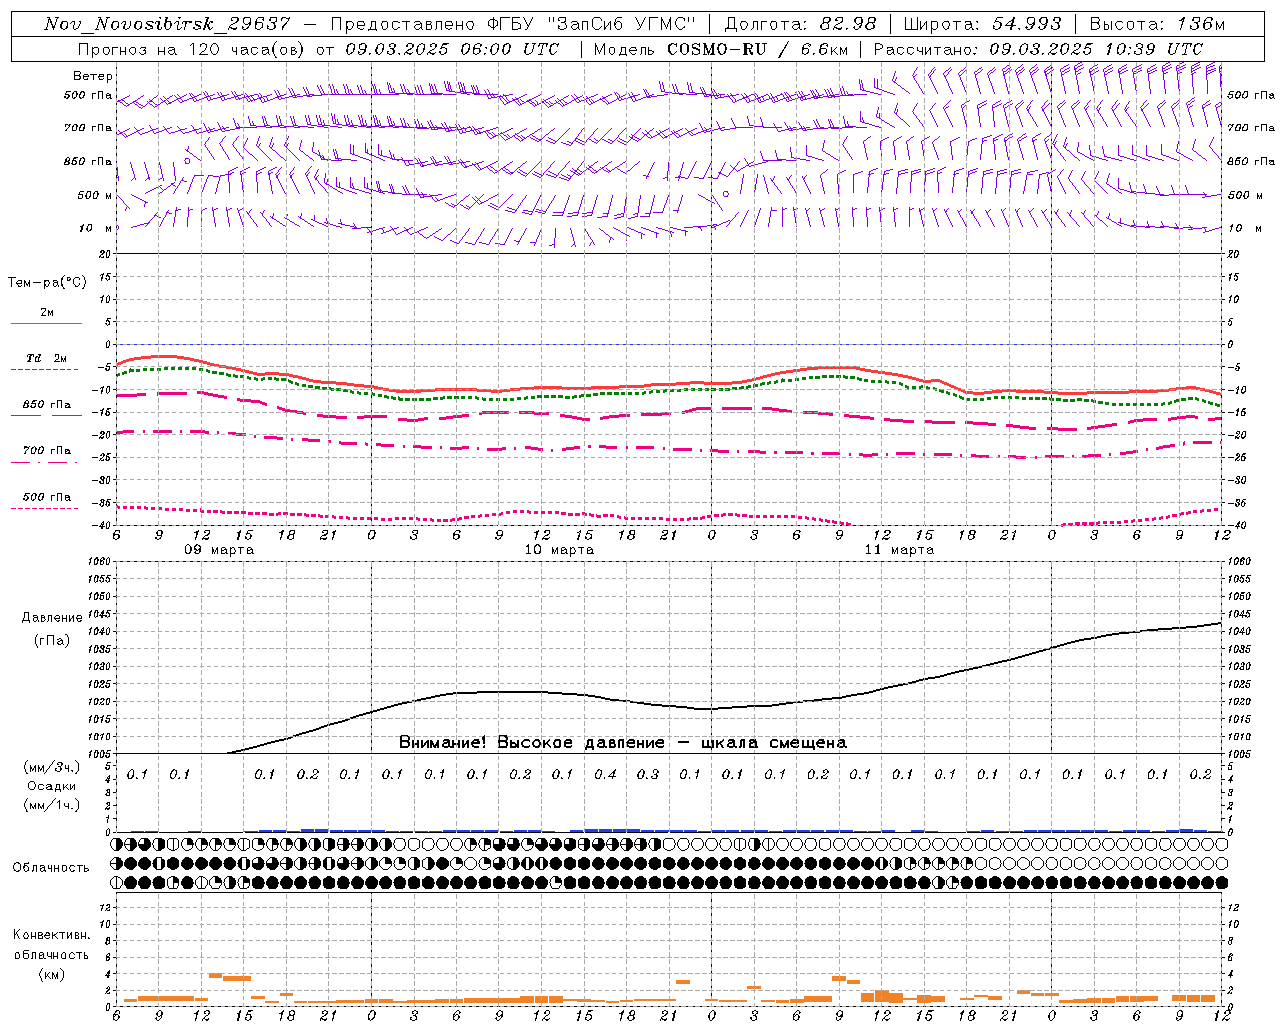Click the Модель COSMO-RU / 6.6км label
The image size is (1280, 1024).
click(721, 49)
